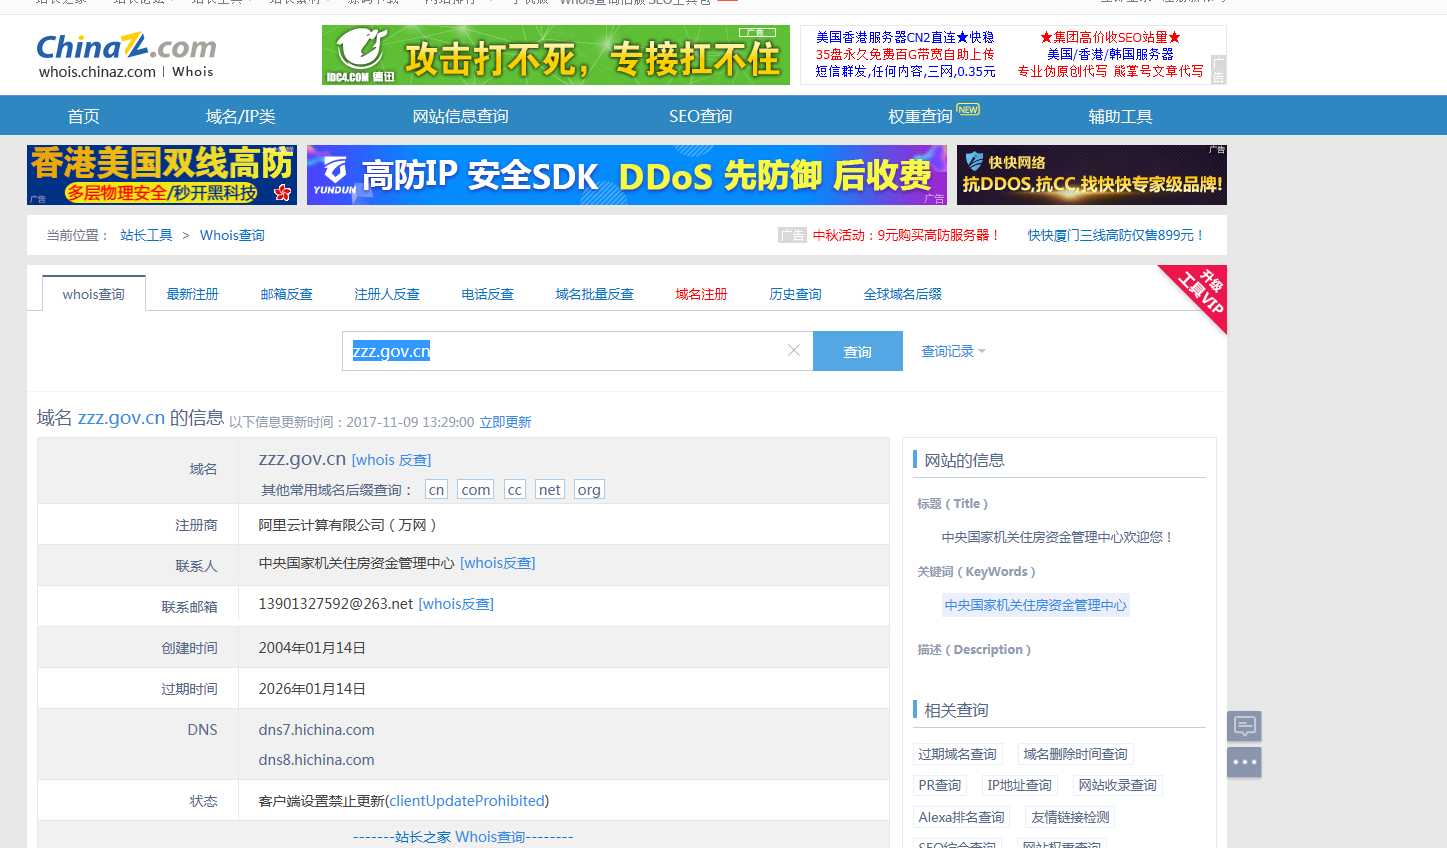Click the clientUpdateProhibited status link
Viewport: 1447px width, 848px height.
tap(467, 801)
